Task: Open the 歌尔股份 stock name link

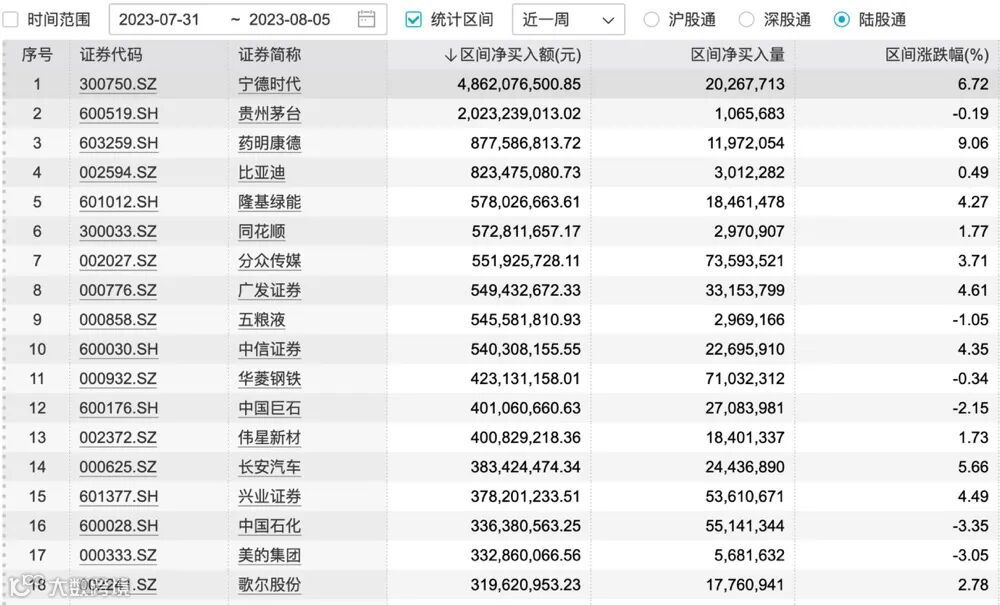Action: [x=270, y=585]
